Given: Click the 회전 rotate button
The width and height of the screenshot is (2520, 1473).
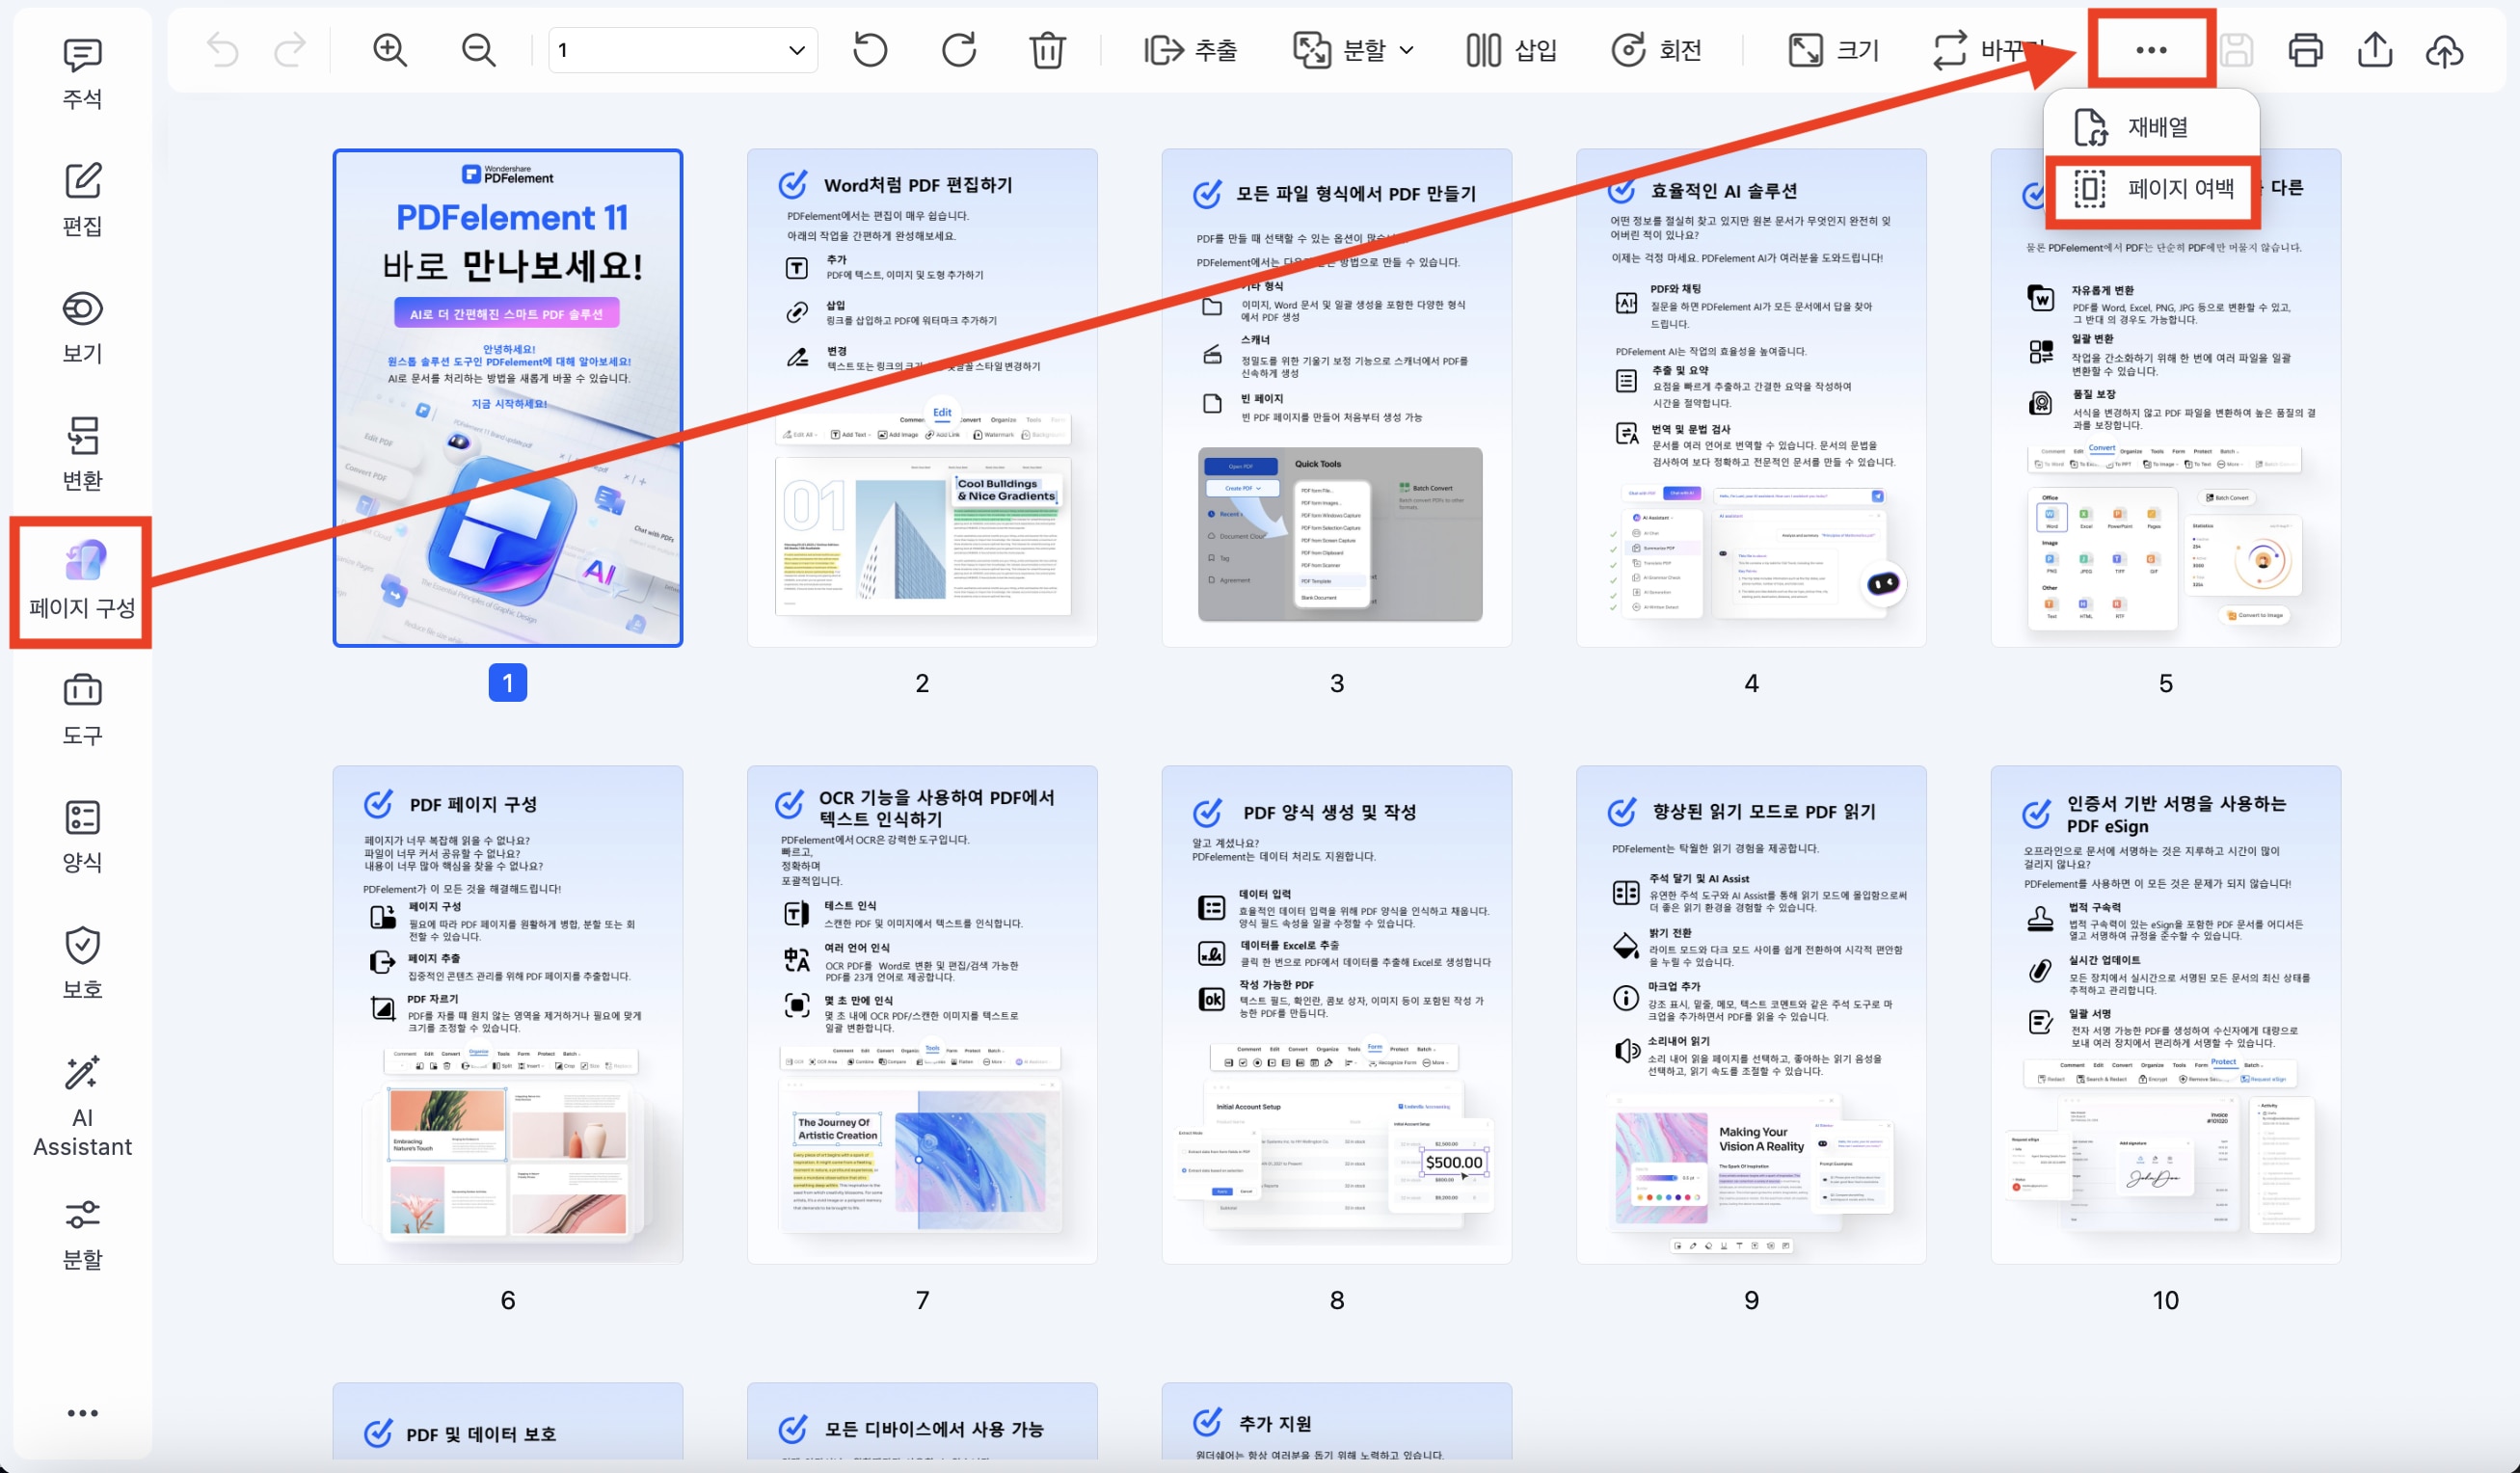Looking at the screenshot, I should pyautogui.click(x=1656, y=49).
